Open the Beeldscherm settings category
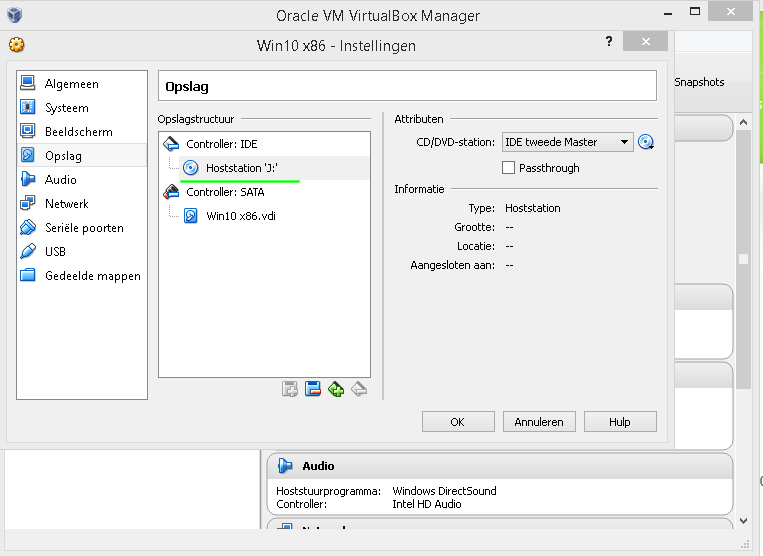The image size is (763, 556). coord(78,132)
